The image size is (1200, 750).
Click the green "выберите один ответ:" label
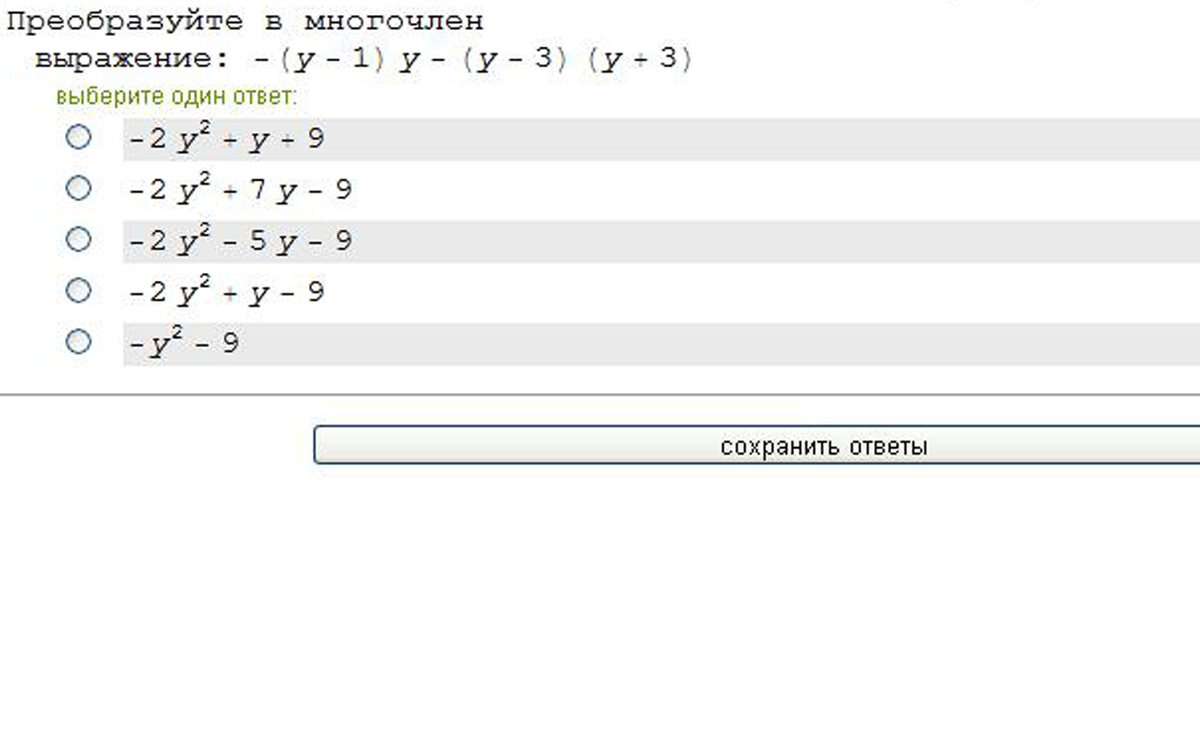coord(177,97)
